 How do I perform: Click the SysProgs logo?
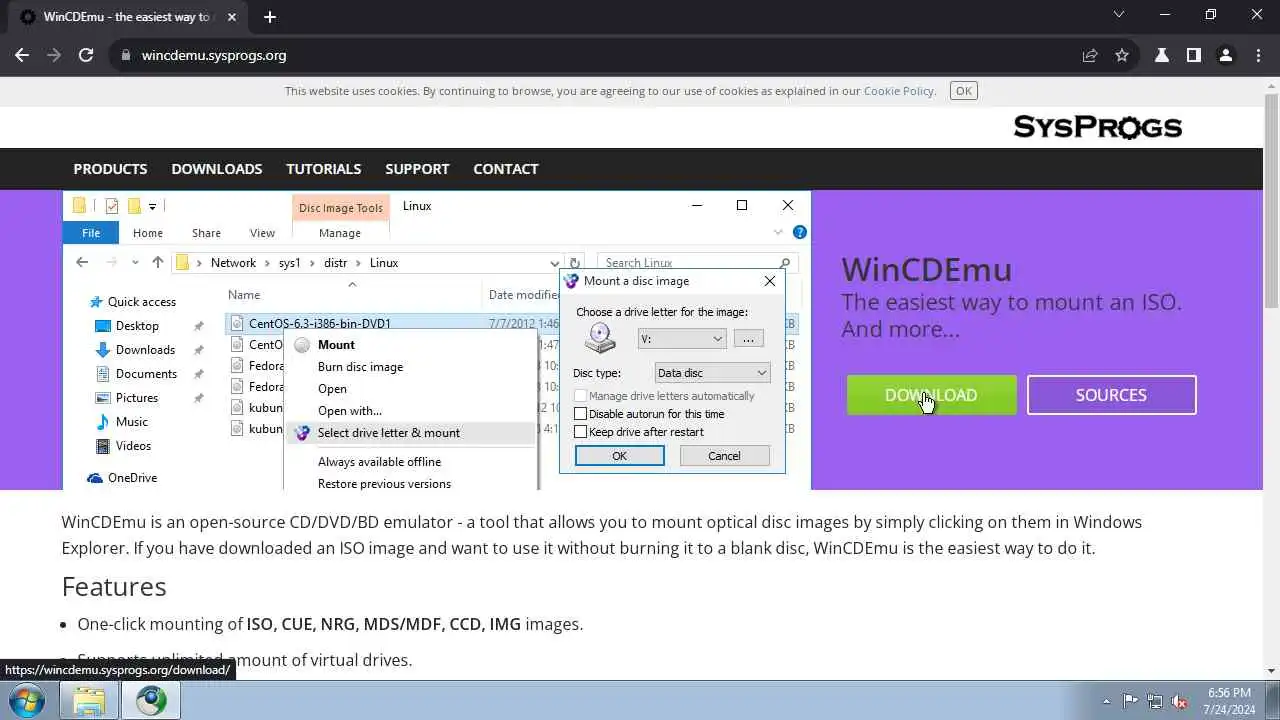[x=1097, y=127]
